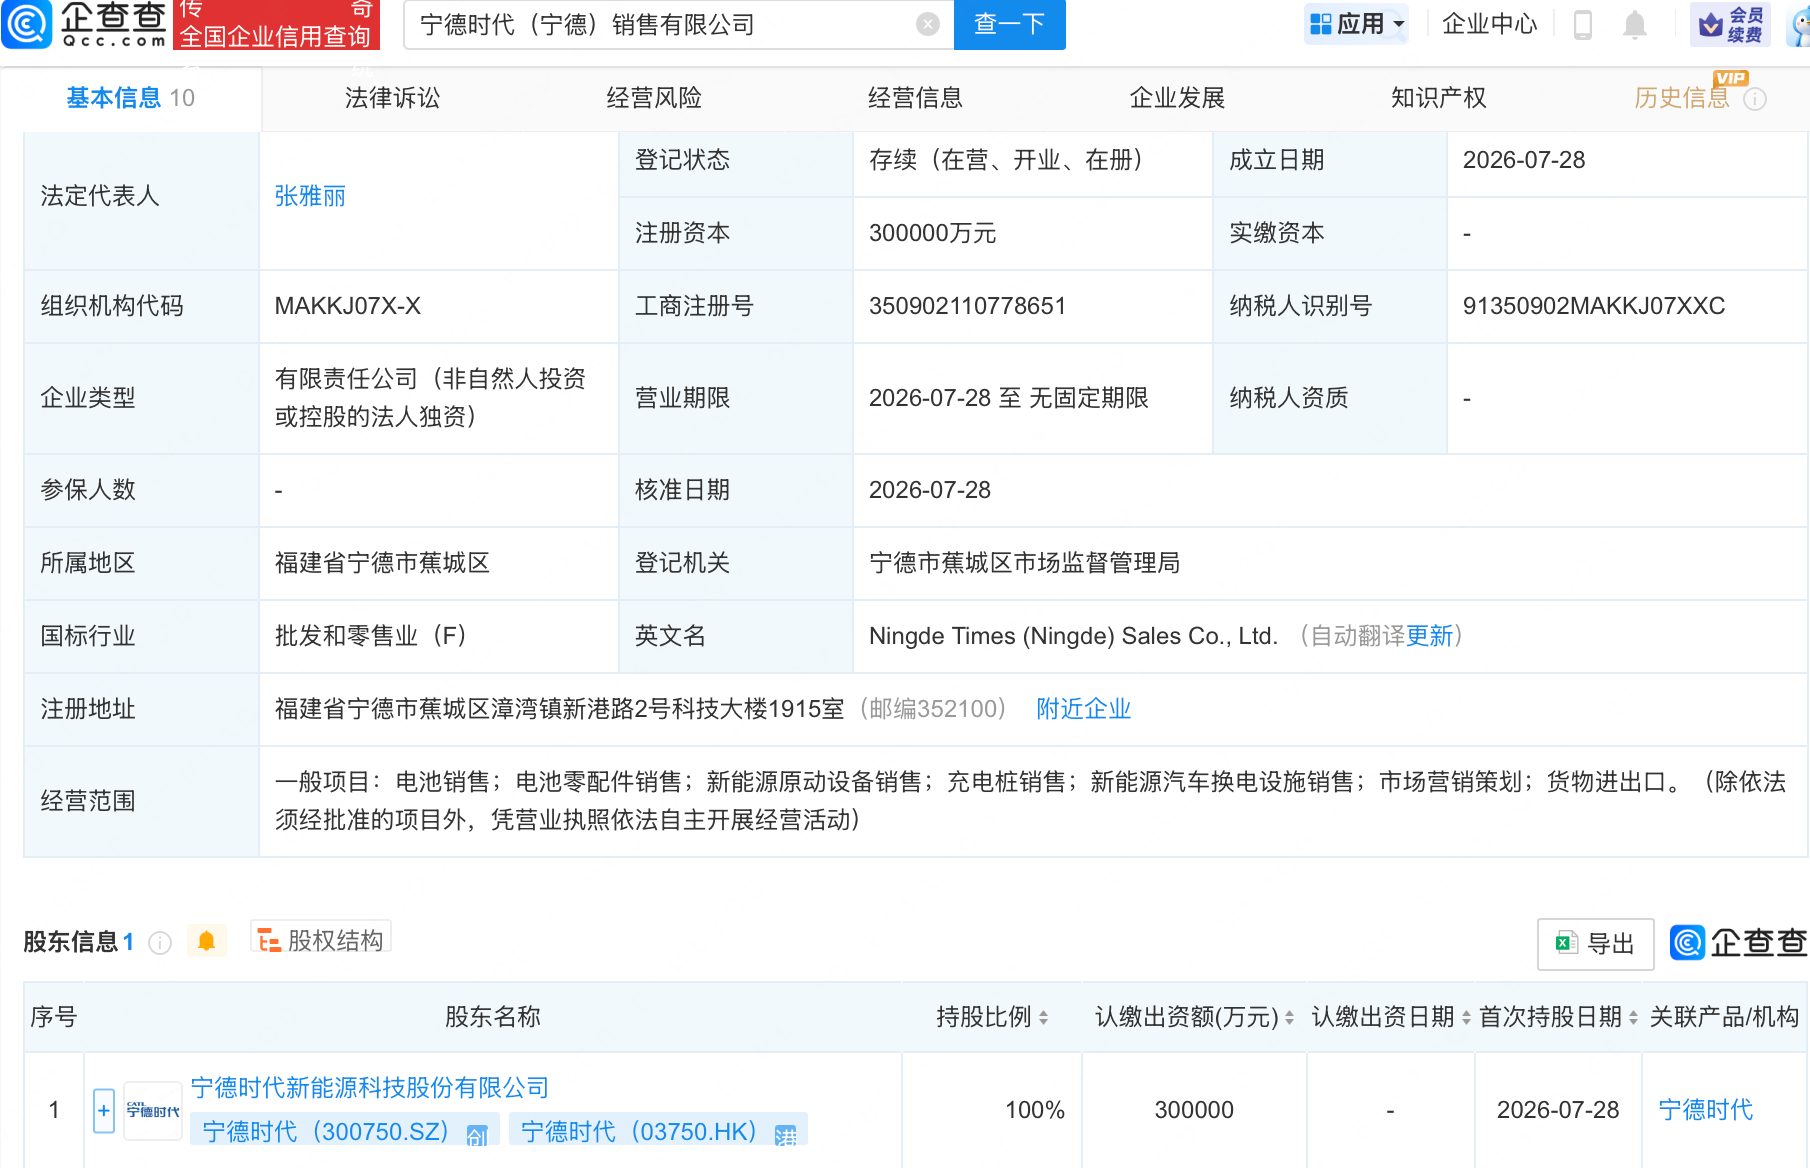Image resolution: width=1810 pixels, height=1168 pixels.
Task: Switch to the 经营信息 tab
Action: [x=915, y=98]
